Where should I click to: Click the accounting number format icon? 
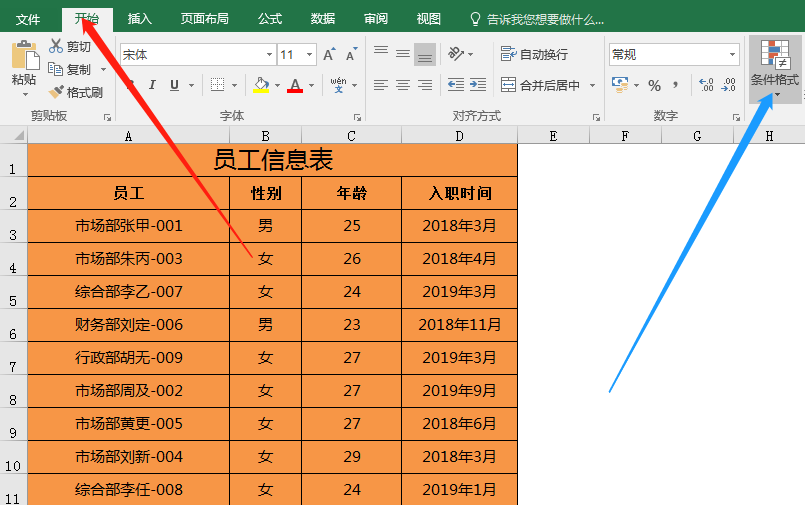point(620,85)
